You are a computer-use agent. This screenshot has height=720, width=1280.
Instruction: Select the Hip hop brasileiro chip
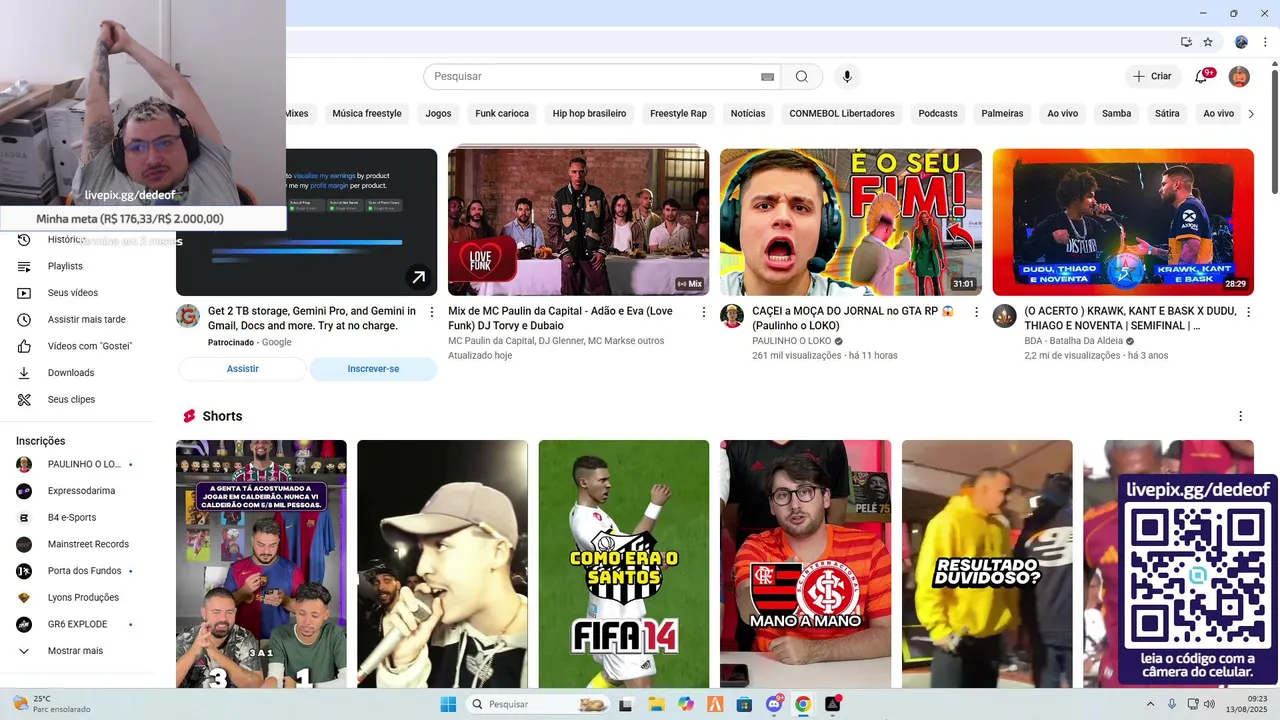(589, 114)
